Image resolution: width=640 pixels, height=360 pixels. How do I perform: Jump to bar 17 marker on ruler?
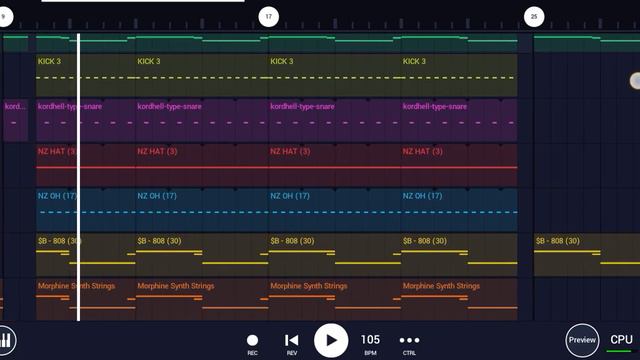[269, 17]
